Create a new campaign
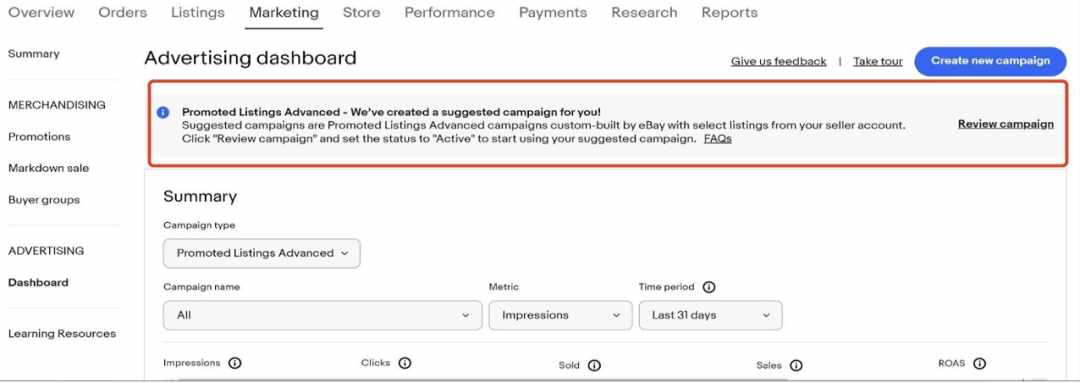This screenshot has height=383, width=1080. (x=990, y=61)
